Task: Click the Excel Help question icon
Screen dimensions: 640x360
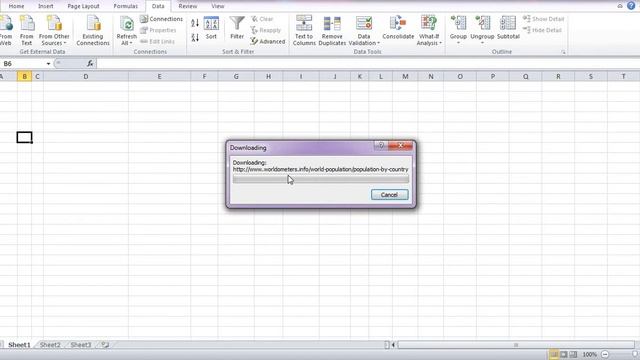Action: coord(631,6)
